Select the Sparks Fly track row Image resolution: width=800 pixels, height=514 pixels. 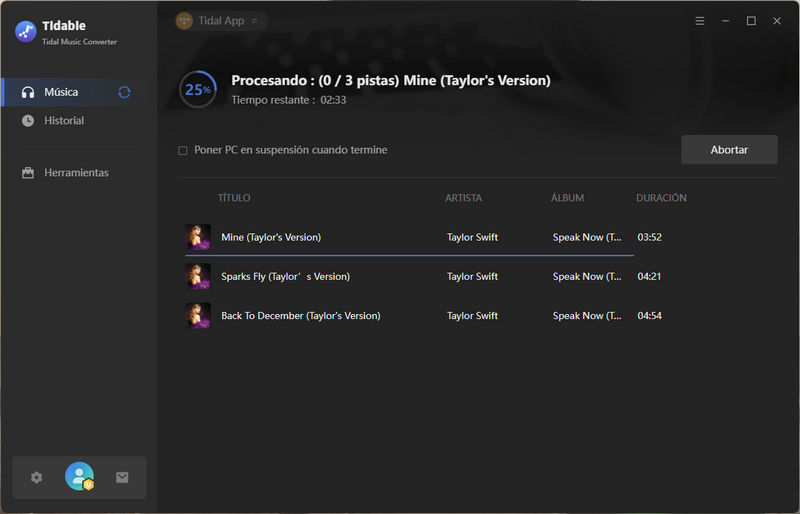pyautogui.click(x=423, y=276)
